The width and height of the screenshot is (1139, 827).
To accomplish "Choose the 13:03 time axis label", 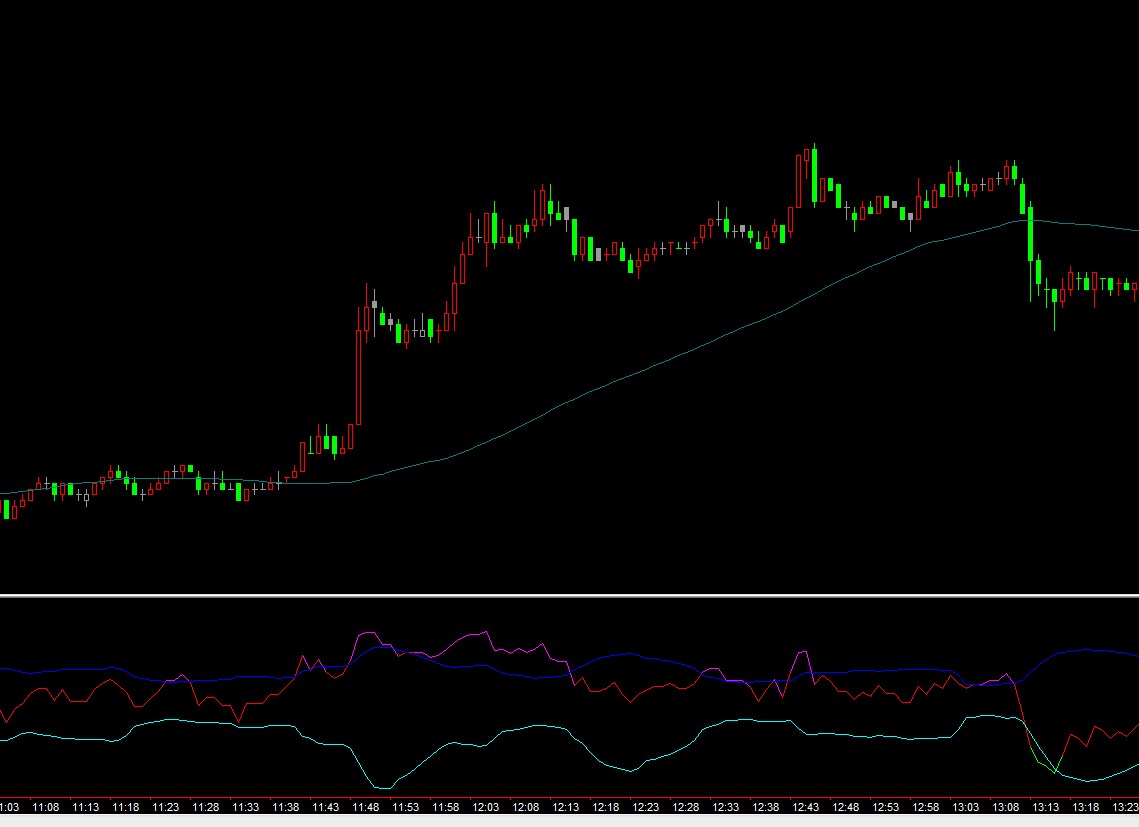I will (x=965, y=807).
